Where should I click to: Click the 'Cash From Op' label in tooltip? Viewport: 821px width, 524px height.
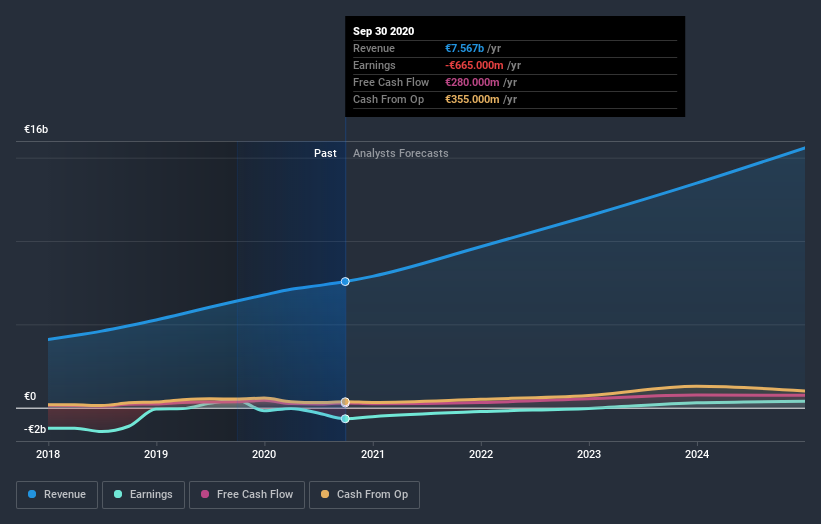pos(389,99)
